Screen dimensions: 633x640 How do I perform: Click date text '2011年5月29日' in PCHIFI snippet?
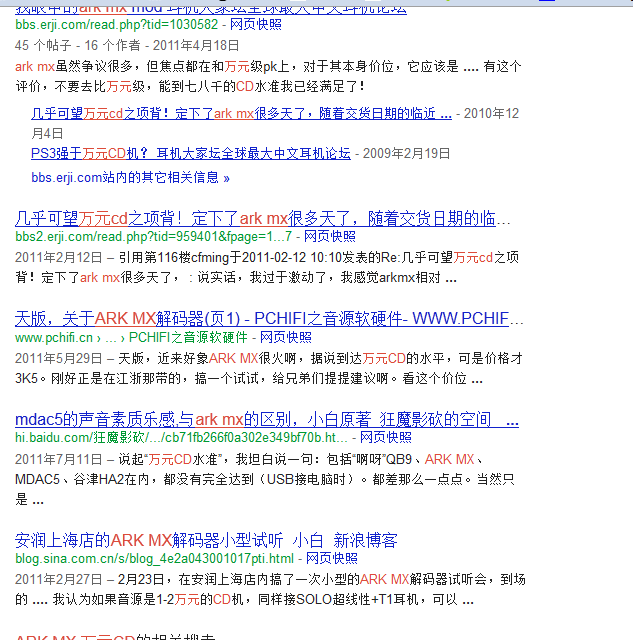click(58, 358)
